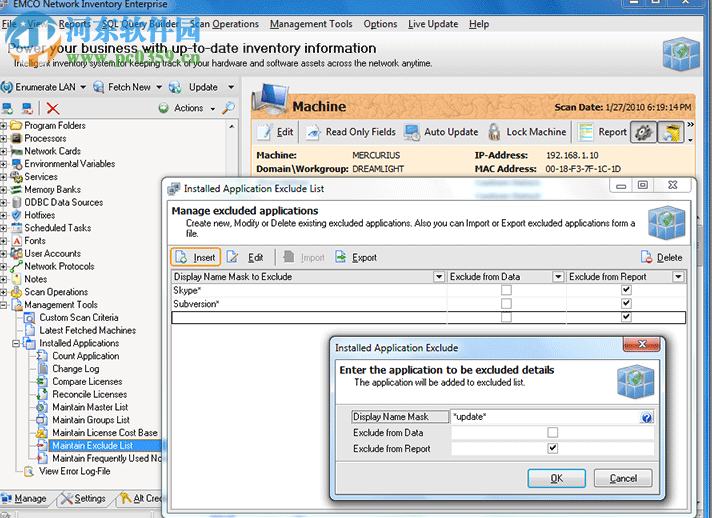Click the Fonts icon in tree
Screen dimensions: 712x518
click(x=16, y=241)
